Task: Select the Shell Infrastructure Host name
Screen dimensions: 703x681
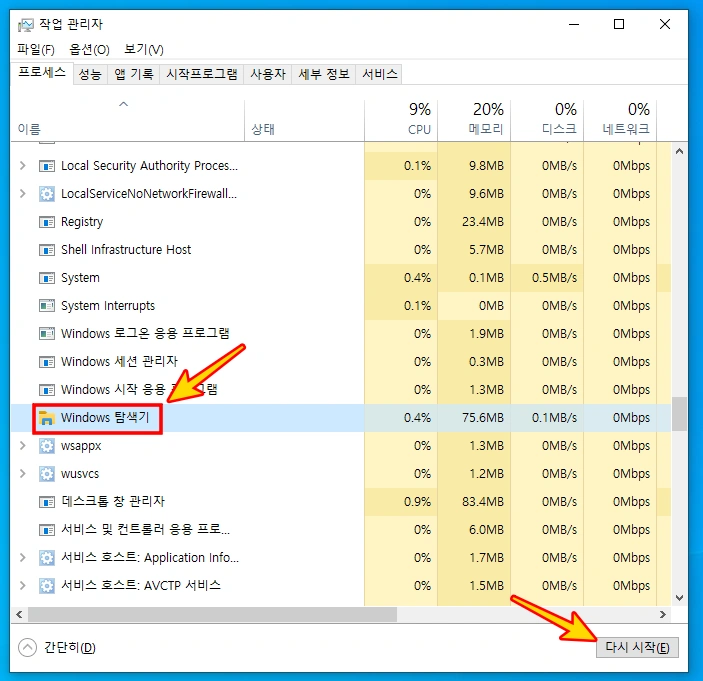Action: coord(126,250)
